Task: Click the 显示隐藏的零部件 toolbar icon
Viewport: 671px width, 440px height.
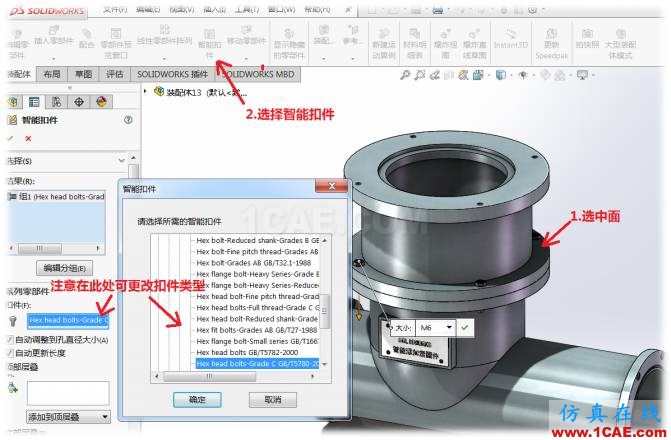Action: click(289, 43)
